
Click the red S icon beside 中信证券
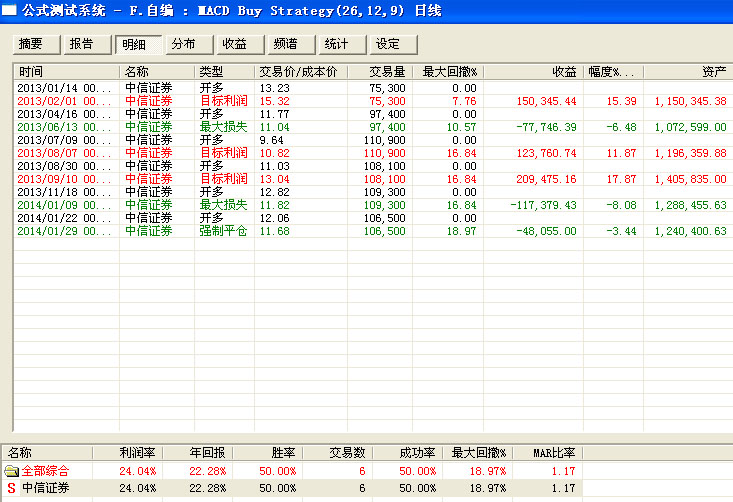tap(12, 488)
